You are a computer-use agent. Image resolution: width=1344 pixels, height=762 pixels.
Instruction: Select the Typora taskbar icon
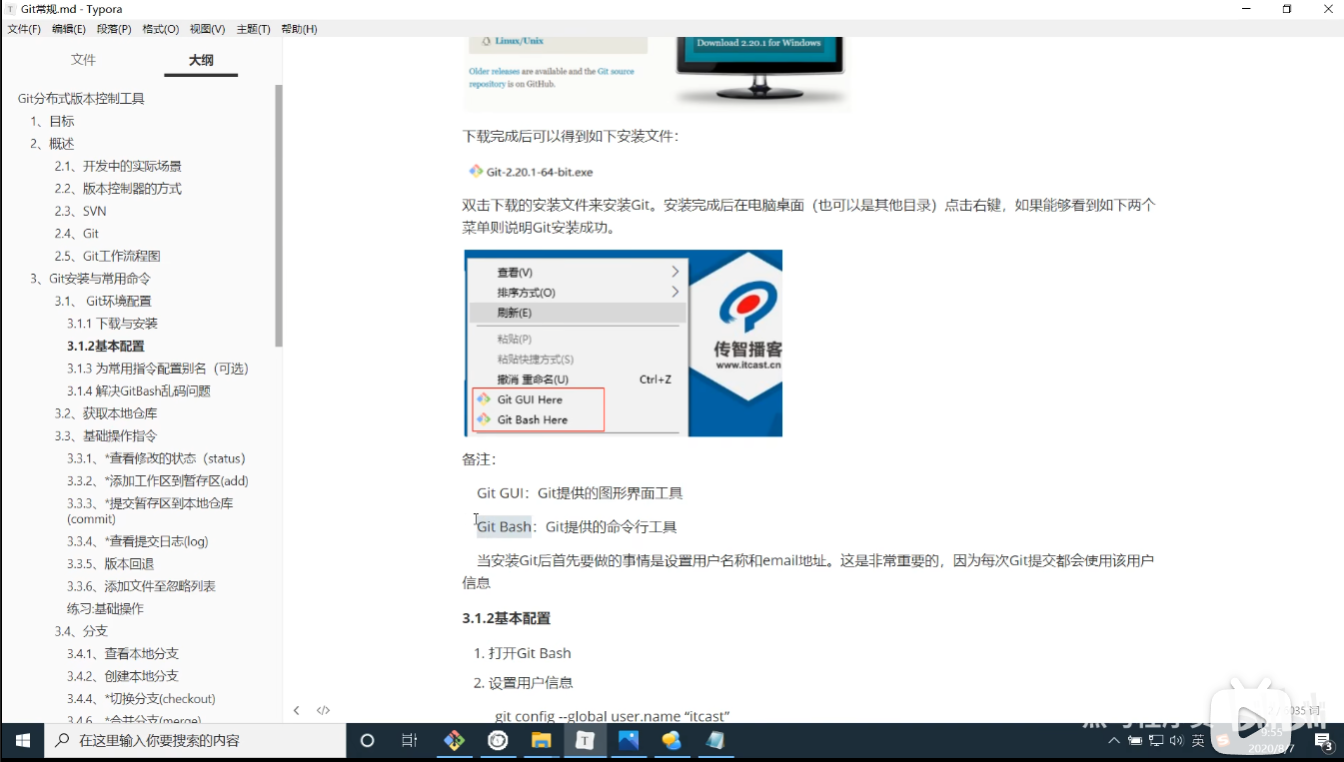pos(585,741)
